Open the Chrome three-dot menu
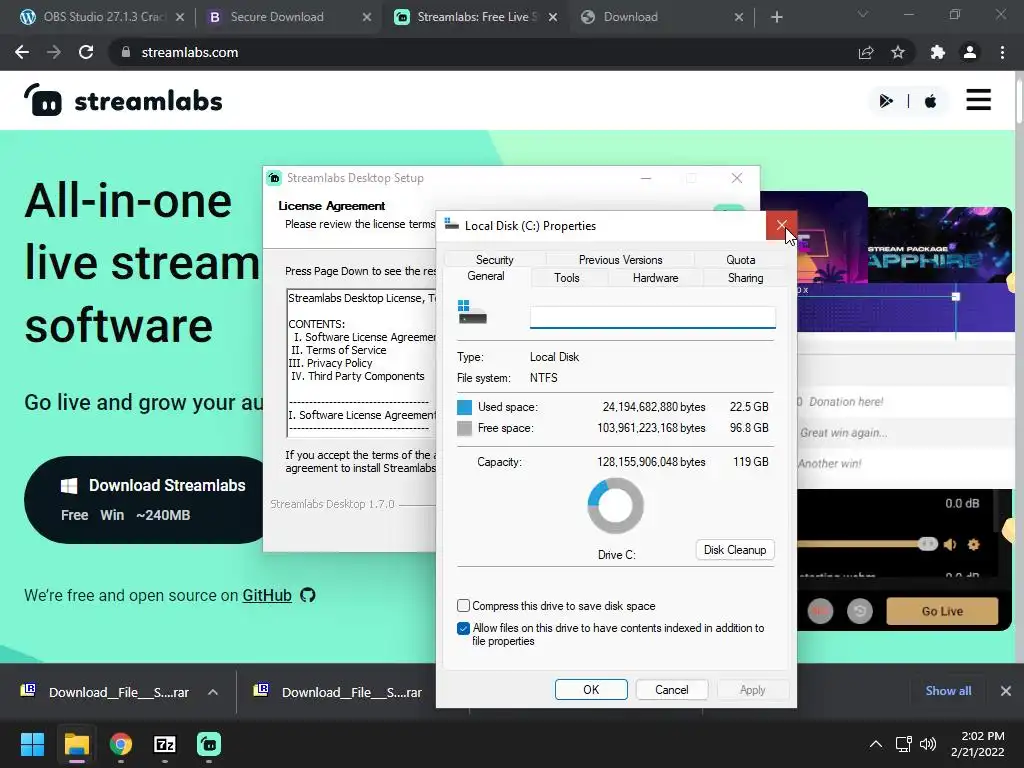 coord(1002,52)
